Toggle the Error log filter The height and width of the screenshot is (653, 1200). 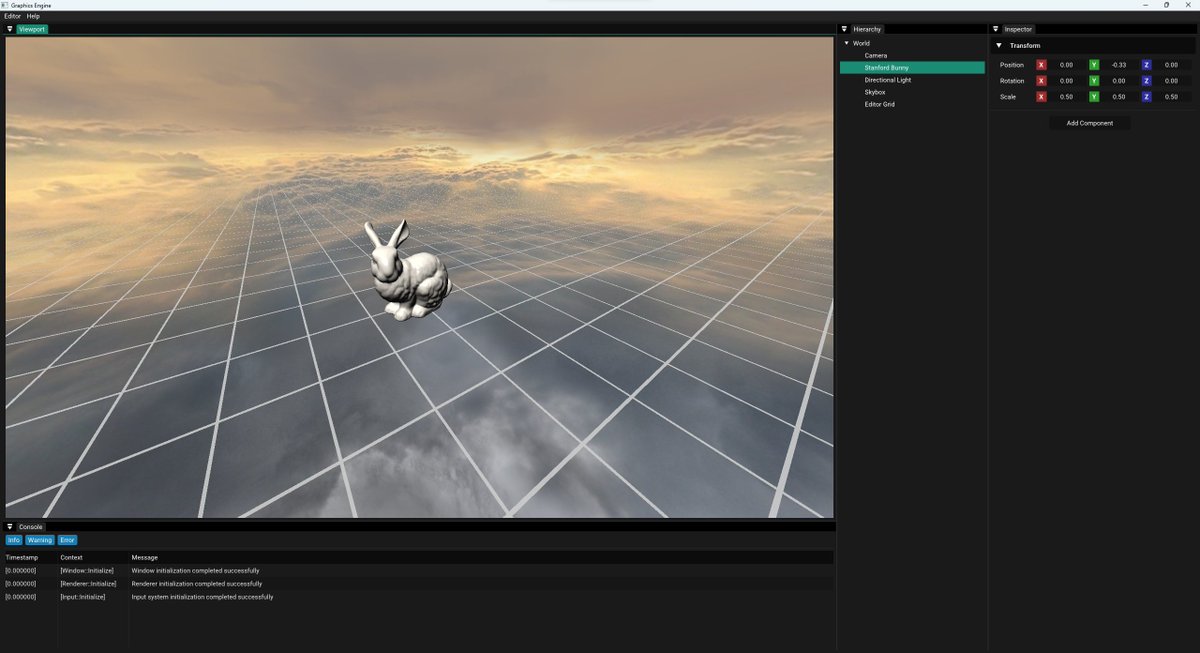click(x=67, y=540)
